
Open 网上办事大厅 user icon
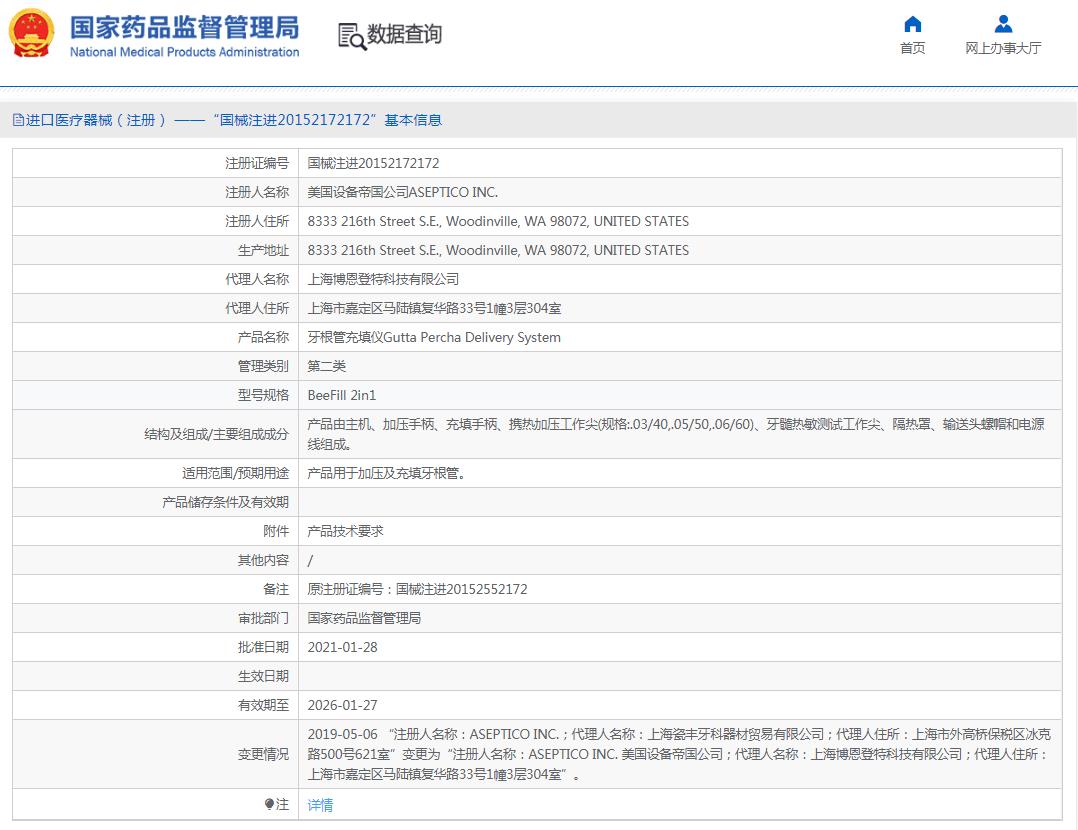coord(1003,25)
